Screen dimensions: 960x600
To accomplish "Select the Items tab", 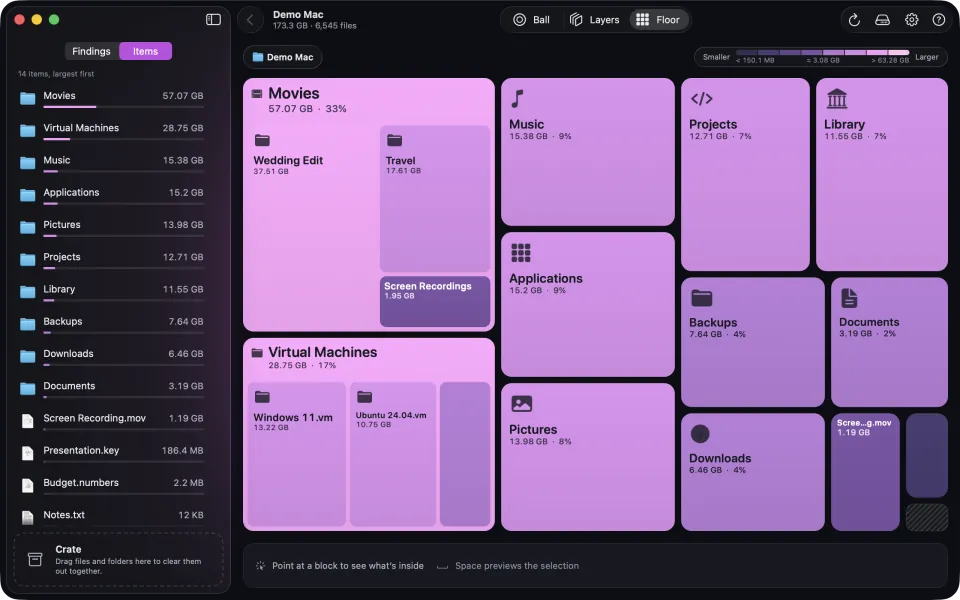I will click(x=145, y=51).
